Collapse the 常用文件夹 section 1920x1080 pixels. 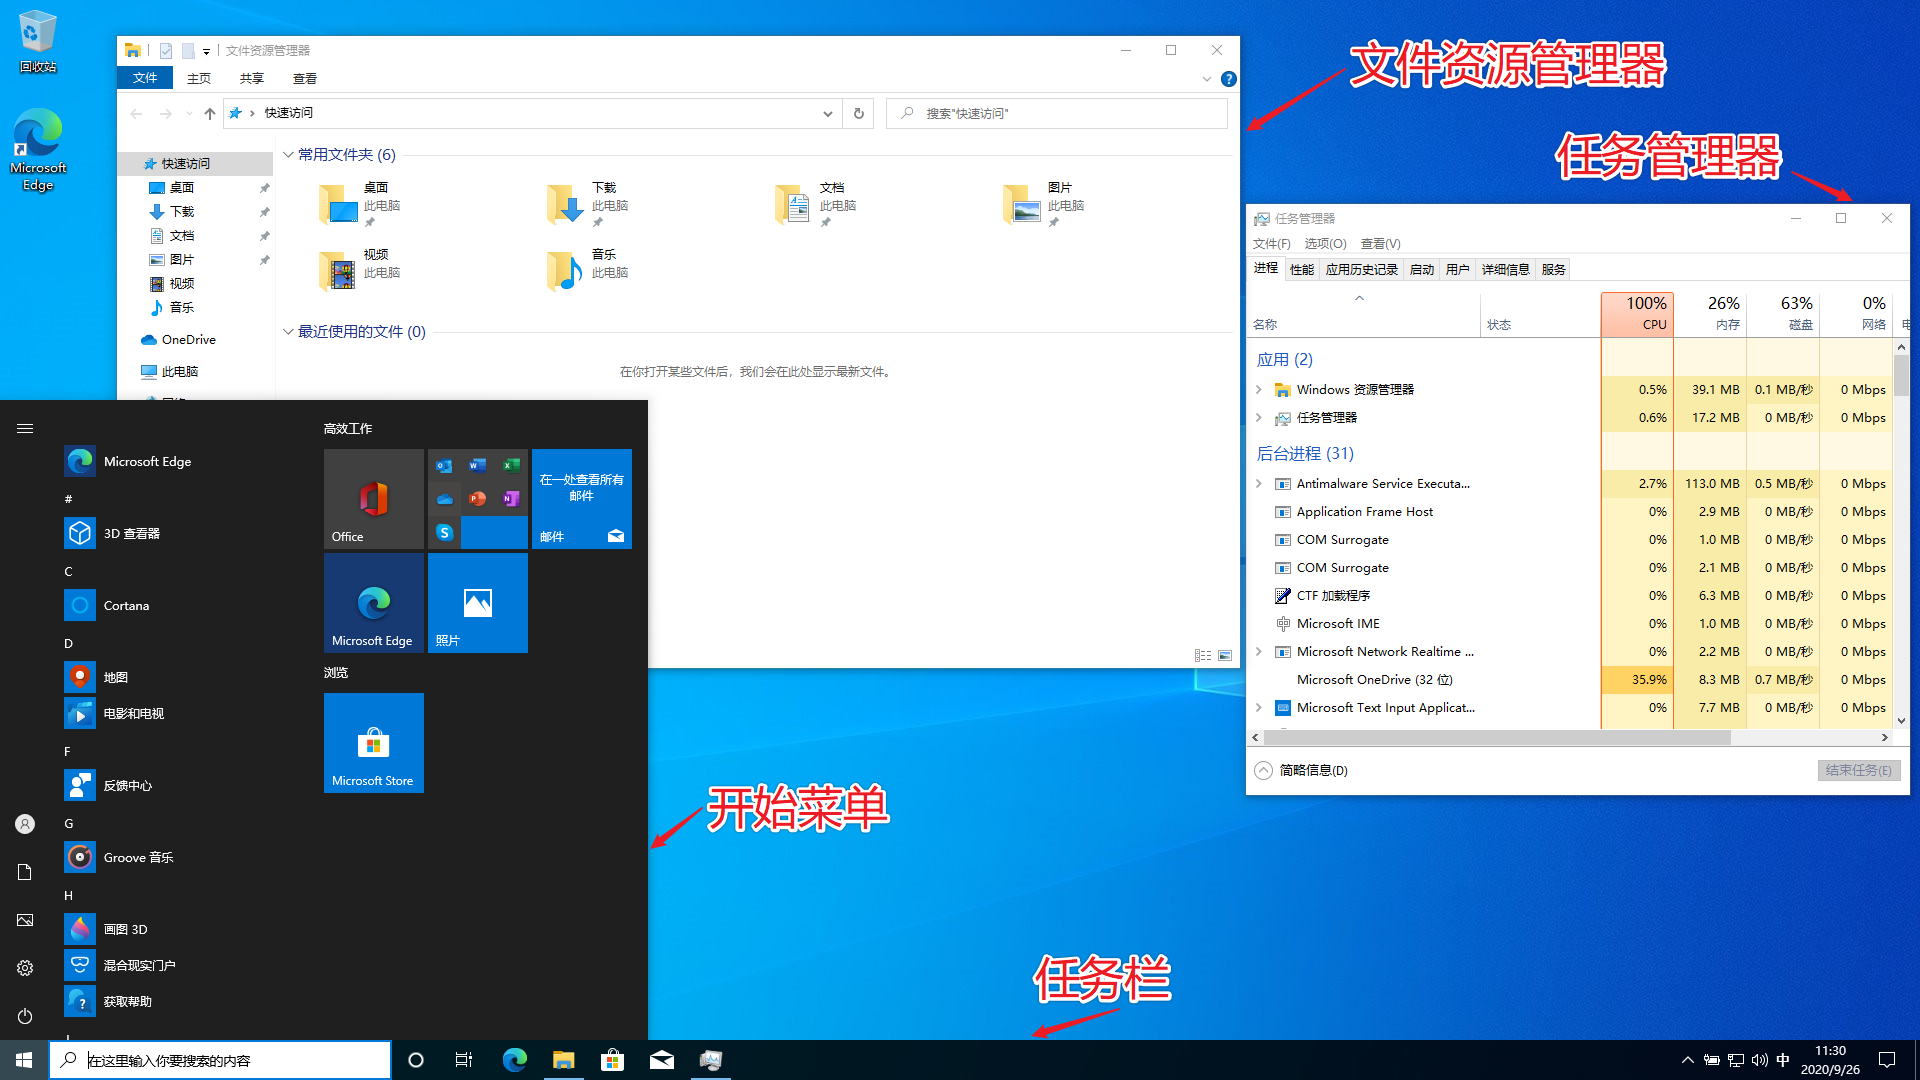click(288, 155)
